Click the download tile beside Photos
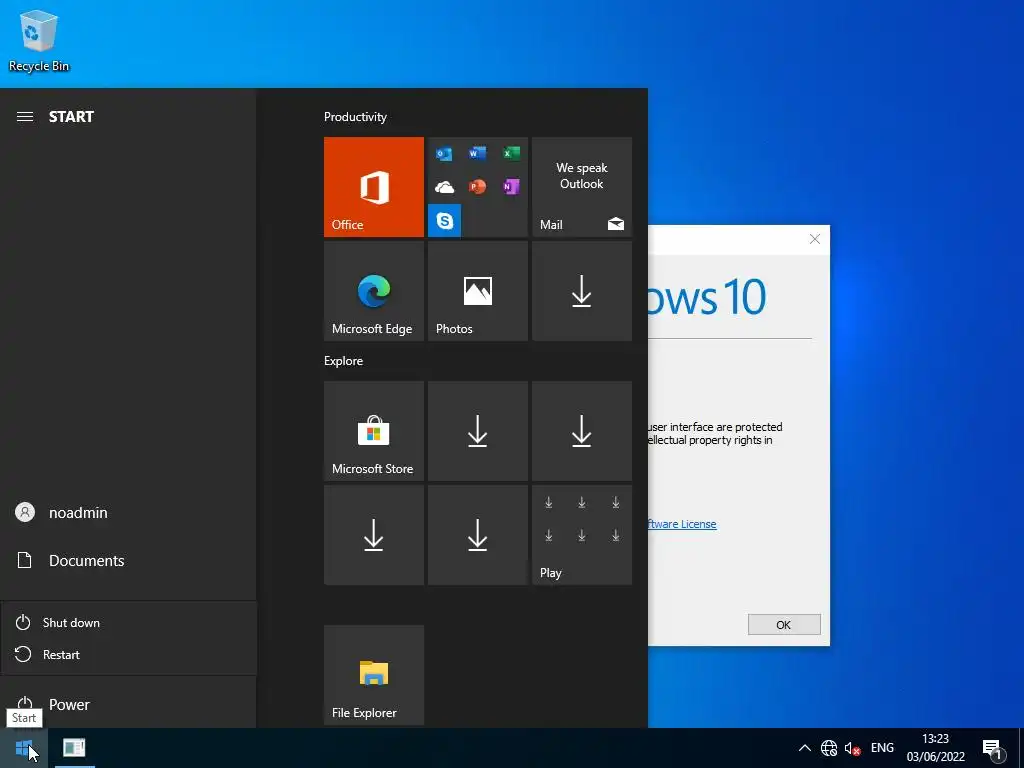 click(582, 291)
